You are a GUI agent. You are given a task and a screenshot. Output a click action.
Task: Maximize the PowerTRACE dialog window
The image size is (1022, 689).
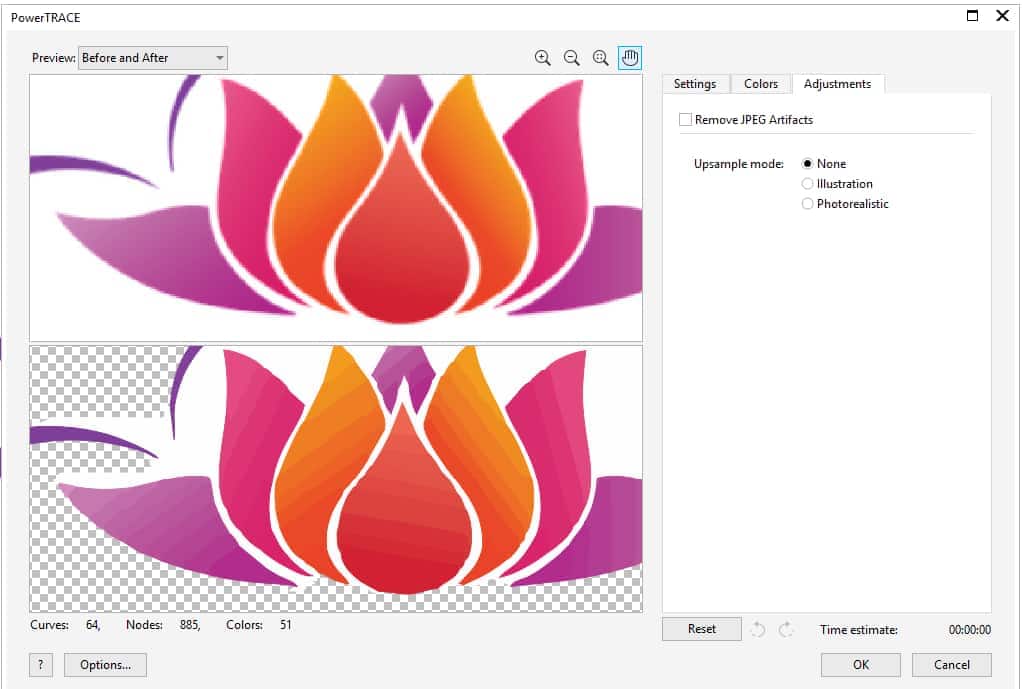(x=971, y=16)
